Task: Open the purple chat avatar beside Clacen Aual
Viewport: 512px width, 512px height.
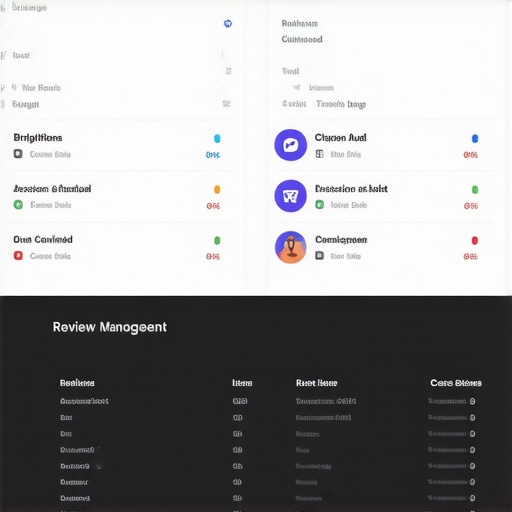Action: 291,145
